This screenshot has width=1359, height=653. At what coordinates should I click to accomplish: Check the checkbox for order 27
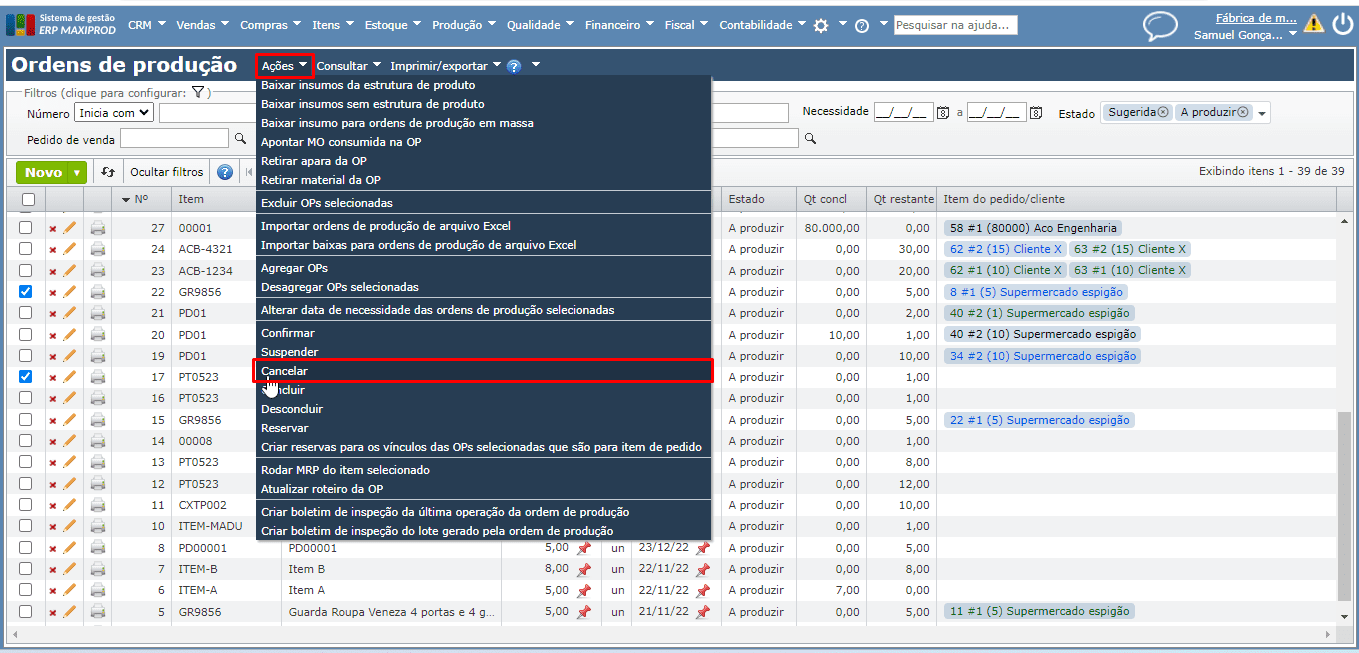tap(26, 228)
